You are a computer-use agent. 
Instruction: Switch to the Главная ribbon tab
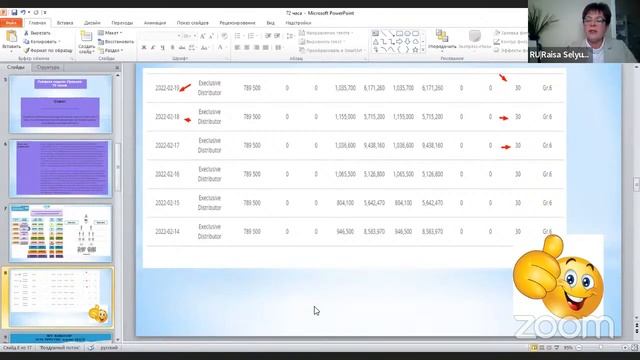click(37, 23)
